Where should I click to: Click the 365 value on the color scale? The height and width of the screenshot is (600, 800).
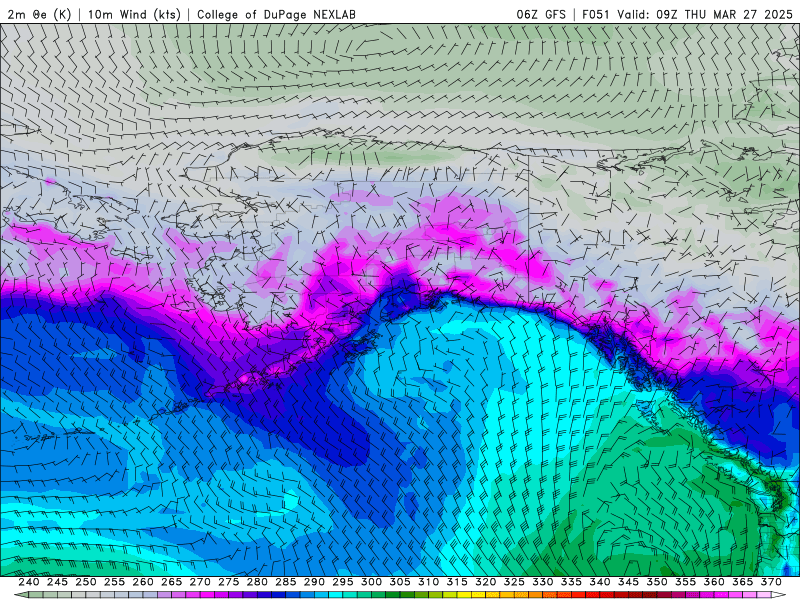click(743, 582)
